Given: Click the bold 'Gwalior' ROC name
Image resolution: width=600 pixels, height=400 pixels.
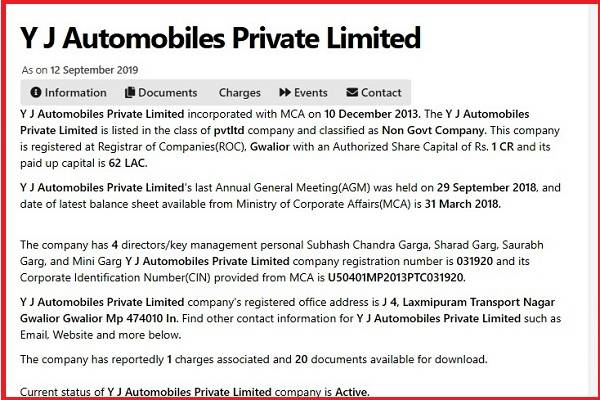Looking at the screenshot, I should coord(270,147).
